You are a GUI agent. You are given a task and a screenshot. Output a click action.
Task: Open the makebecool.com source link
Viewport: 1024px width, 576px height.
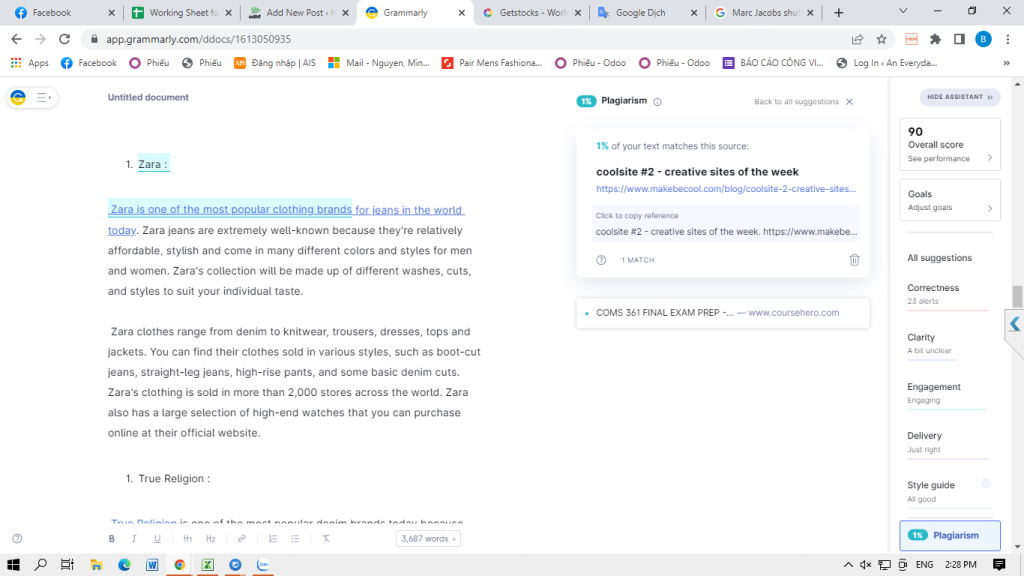(x=725, y=188)
